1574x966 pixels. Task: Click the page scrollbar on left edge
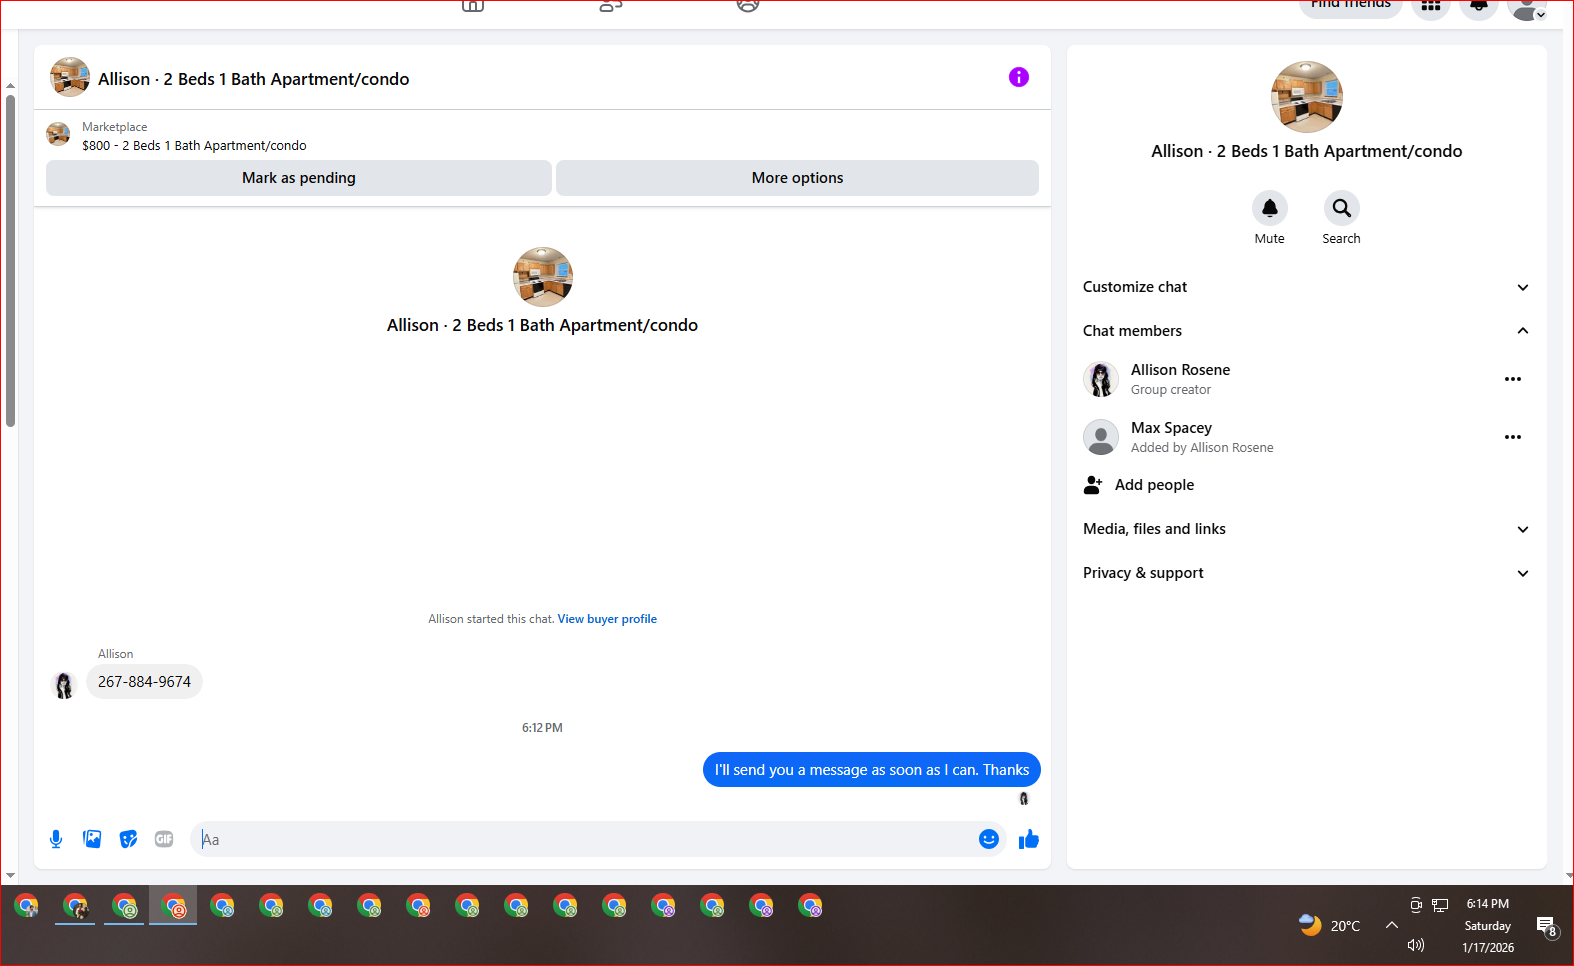click(x=10, y=260)
